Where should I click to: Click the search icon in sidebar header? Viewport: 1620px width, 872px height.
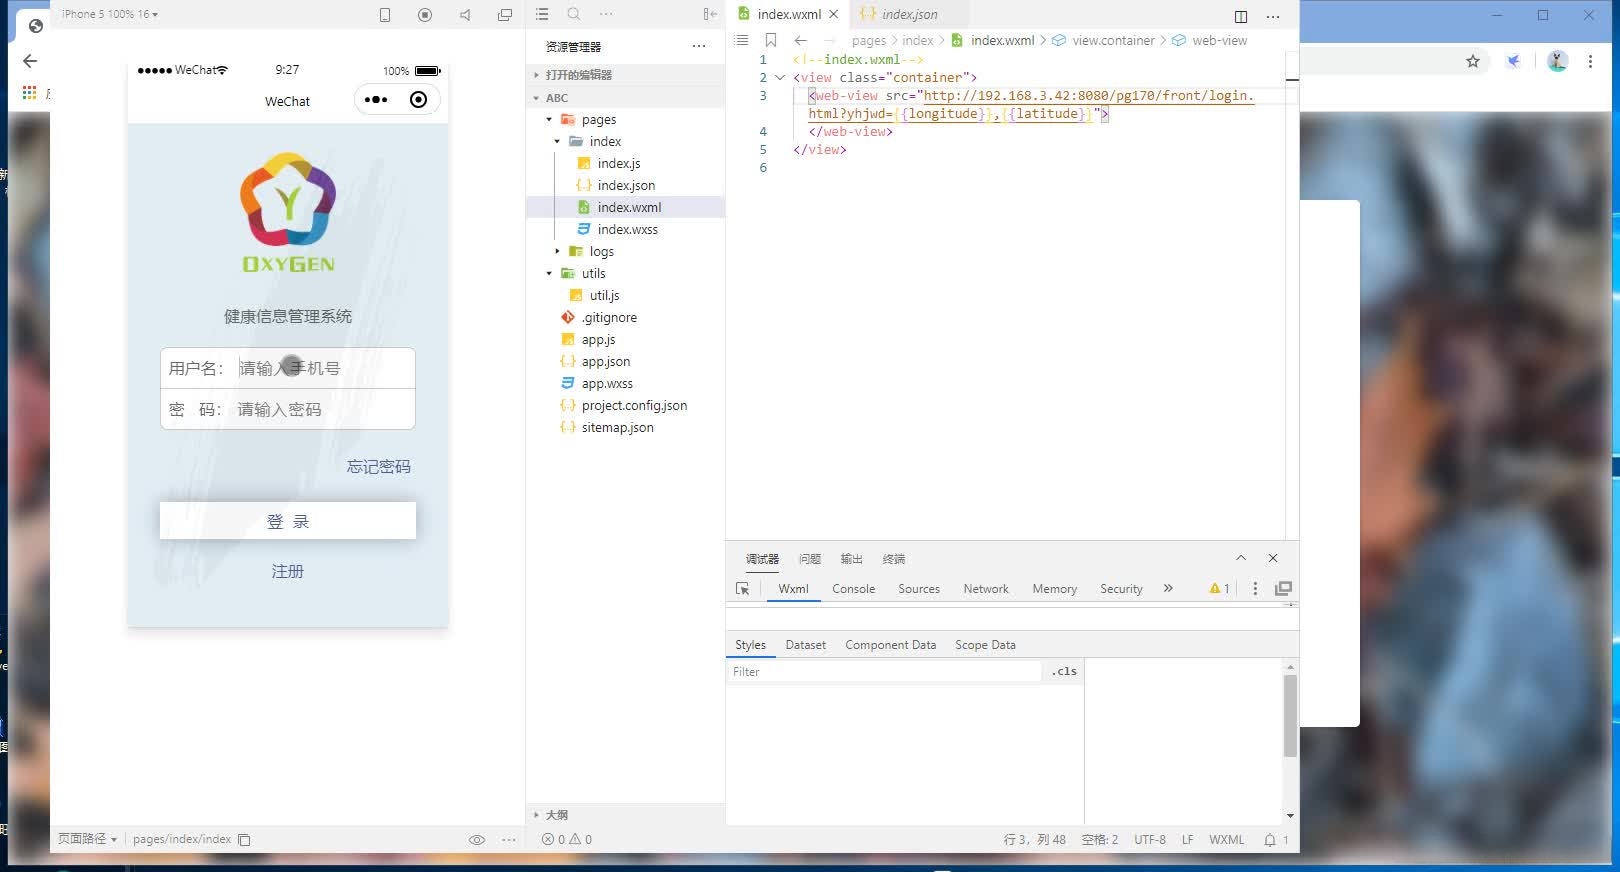click(573, 14)
